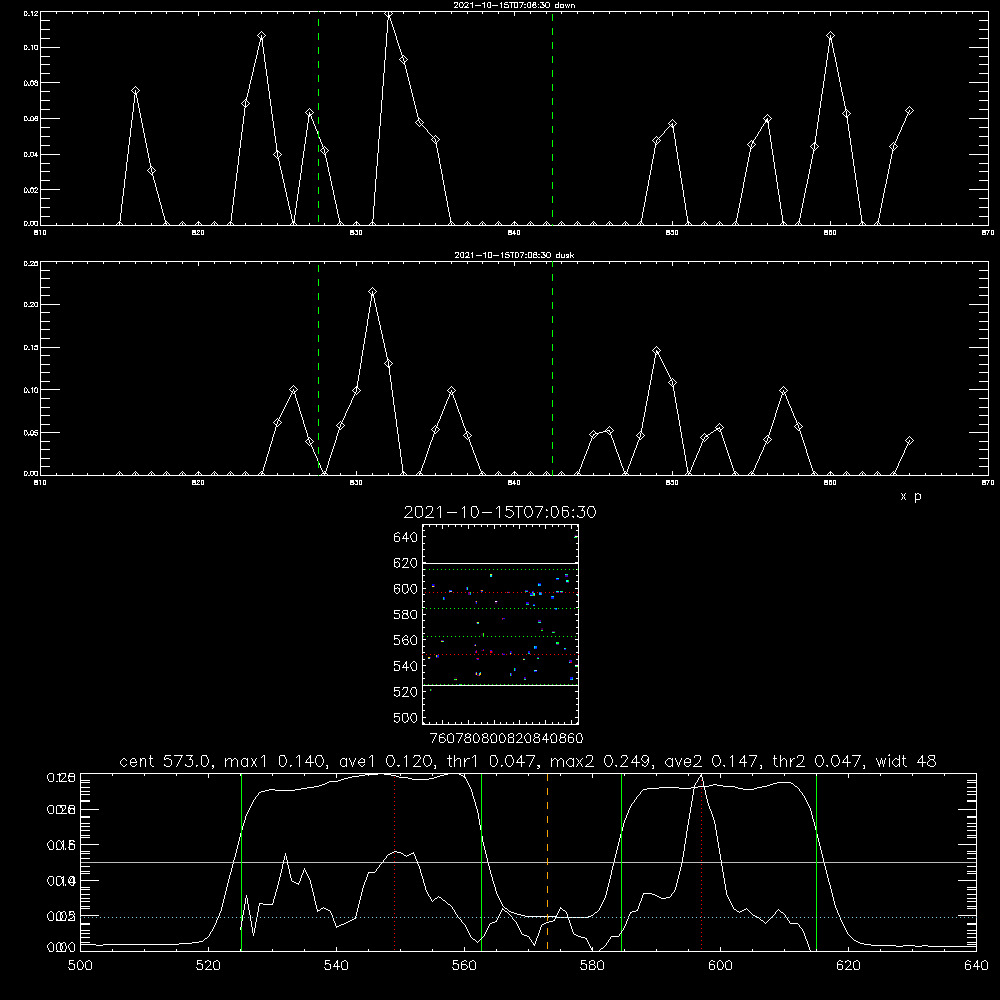Viewport: 1000px width, 1000px height.
Task: Click dusk plot peak marker near x=857
Action: 783,390
